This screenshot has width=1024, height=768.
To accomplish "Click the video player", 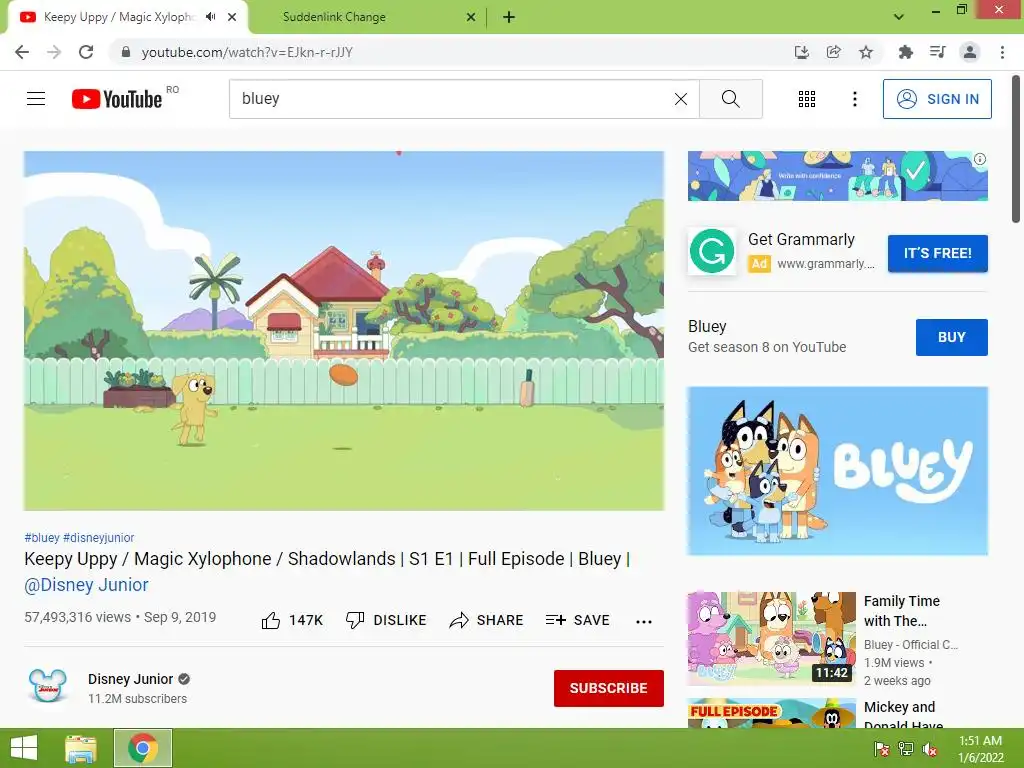I will pos(344,330).
